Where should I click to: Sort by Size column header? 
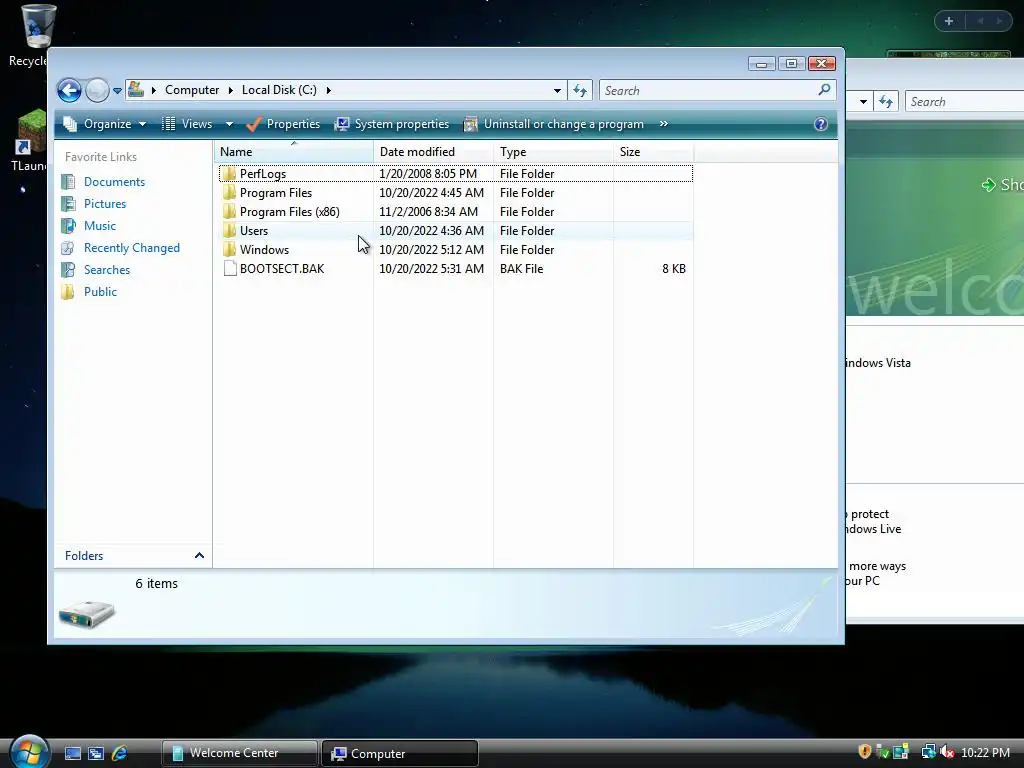pos(654,152)
